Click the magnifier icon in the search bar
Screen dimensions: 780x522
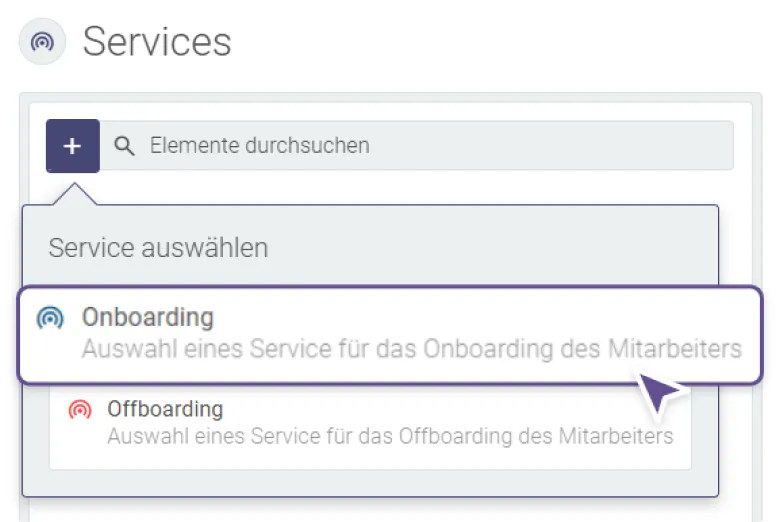pyautogui.click(x=124, y=146)
